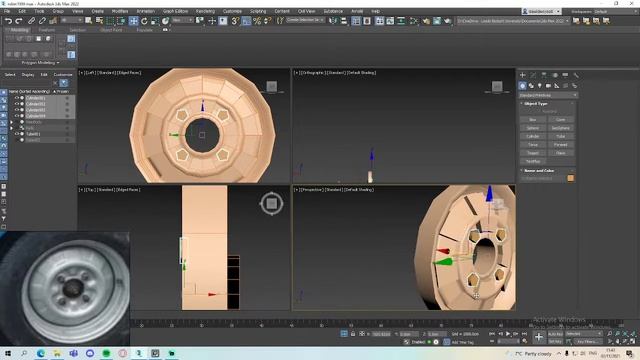Click the Align tool icon

[x=344, y=21]
